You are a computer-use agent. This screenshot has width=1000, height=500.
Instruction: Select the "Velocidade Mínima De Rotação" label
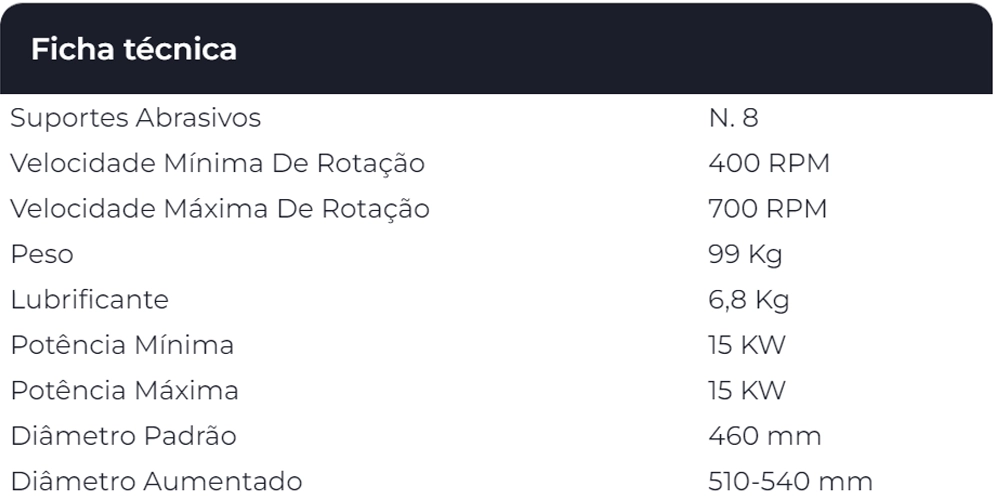(x=217, y=163)
